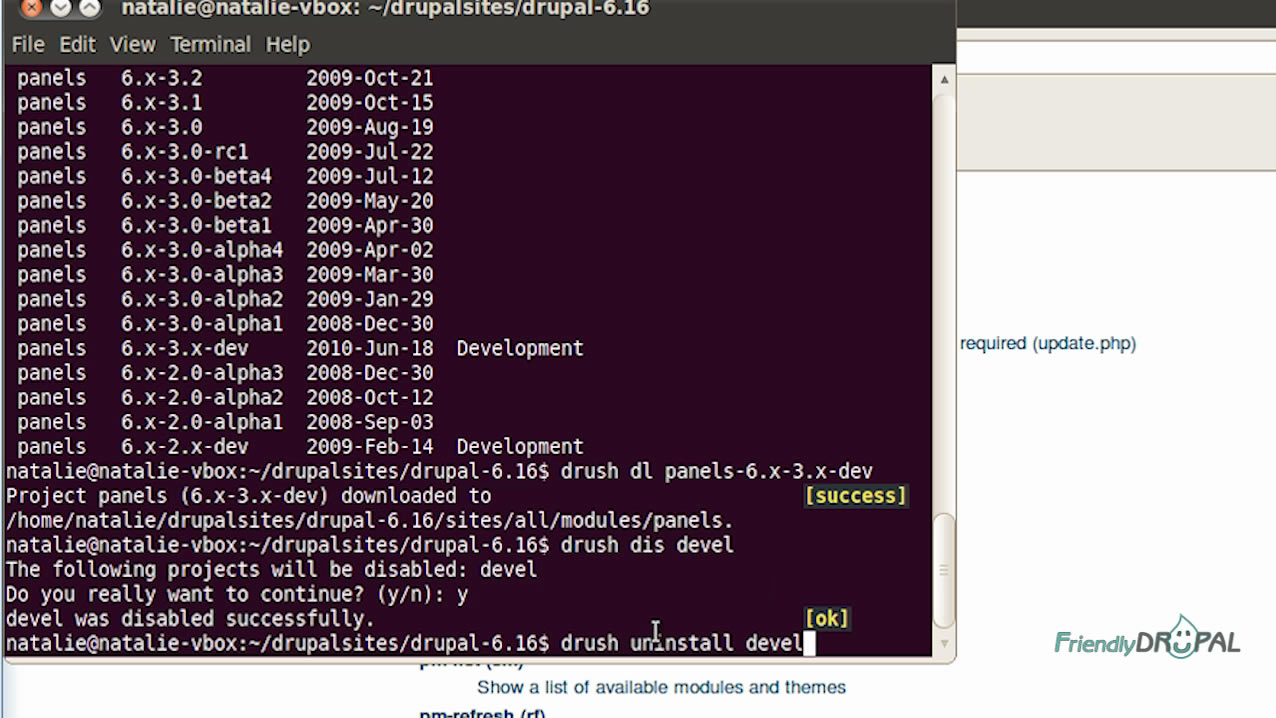This screenshot has height=718, width=1276.
Task: Click the scrollbar track above the thumb
Action: coord(943,300)
